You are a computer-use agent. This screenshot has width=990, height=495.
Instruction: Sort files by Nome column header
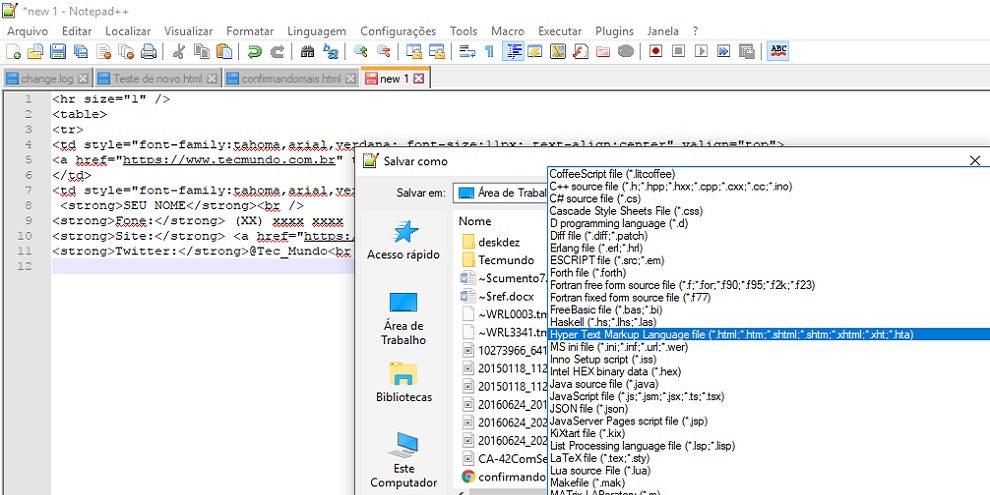[x=475, y=222]
